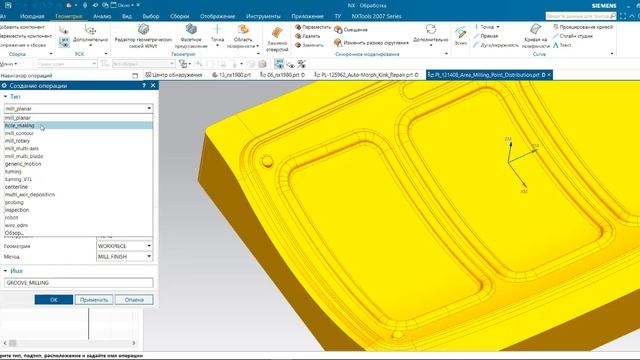
Task: Open the Инструменты ribbon tab
Action: (x=263, y=16)
